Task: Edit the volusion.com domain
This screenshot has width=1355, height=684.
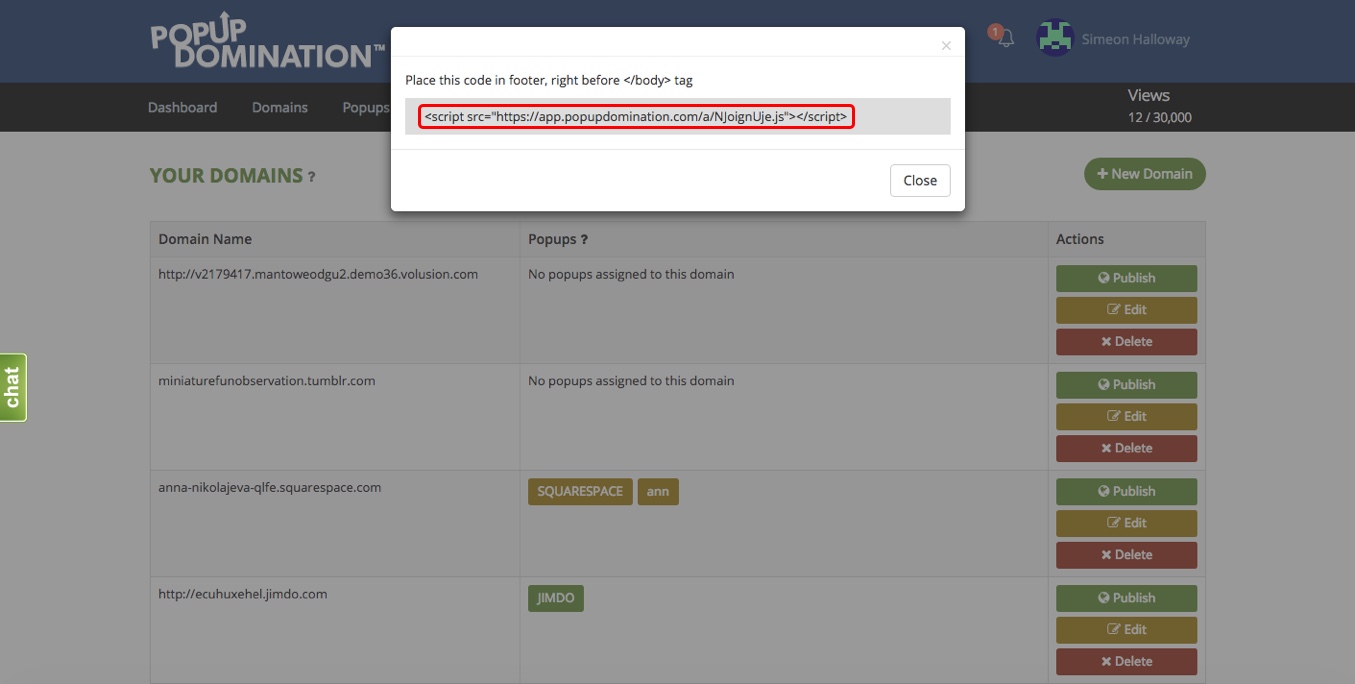Action: [1126, 310]
